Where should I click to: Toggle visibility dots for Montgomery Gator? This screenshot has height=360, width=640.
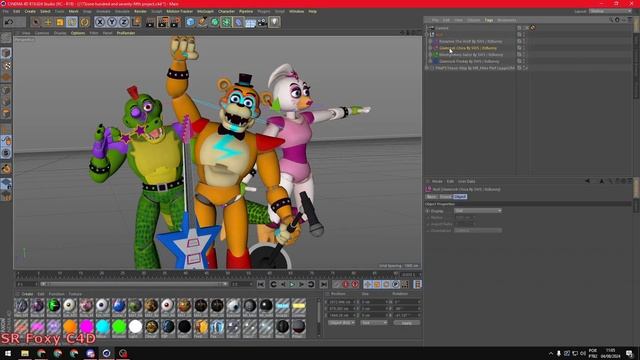pos(524,54)
